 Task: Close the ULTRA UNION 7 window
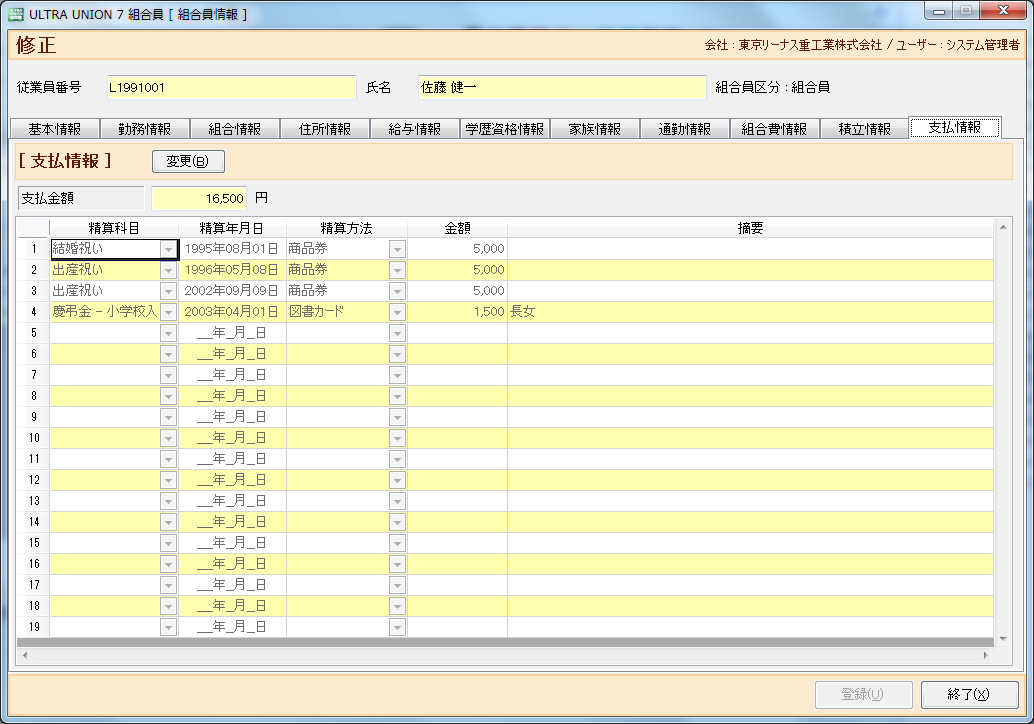(1003, 11)
